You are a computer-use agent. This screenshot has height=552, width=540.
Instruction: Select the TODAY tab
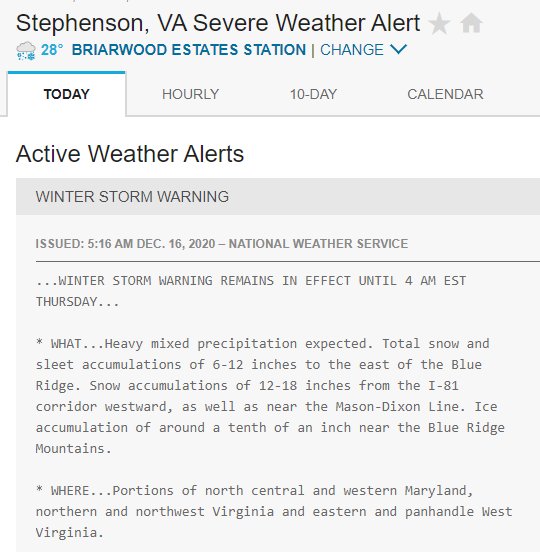[67, 94]
